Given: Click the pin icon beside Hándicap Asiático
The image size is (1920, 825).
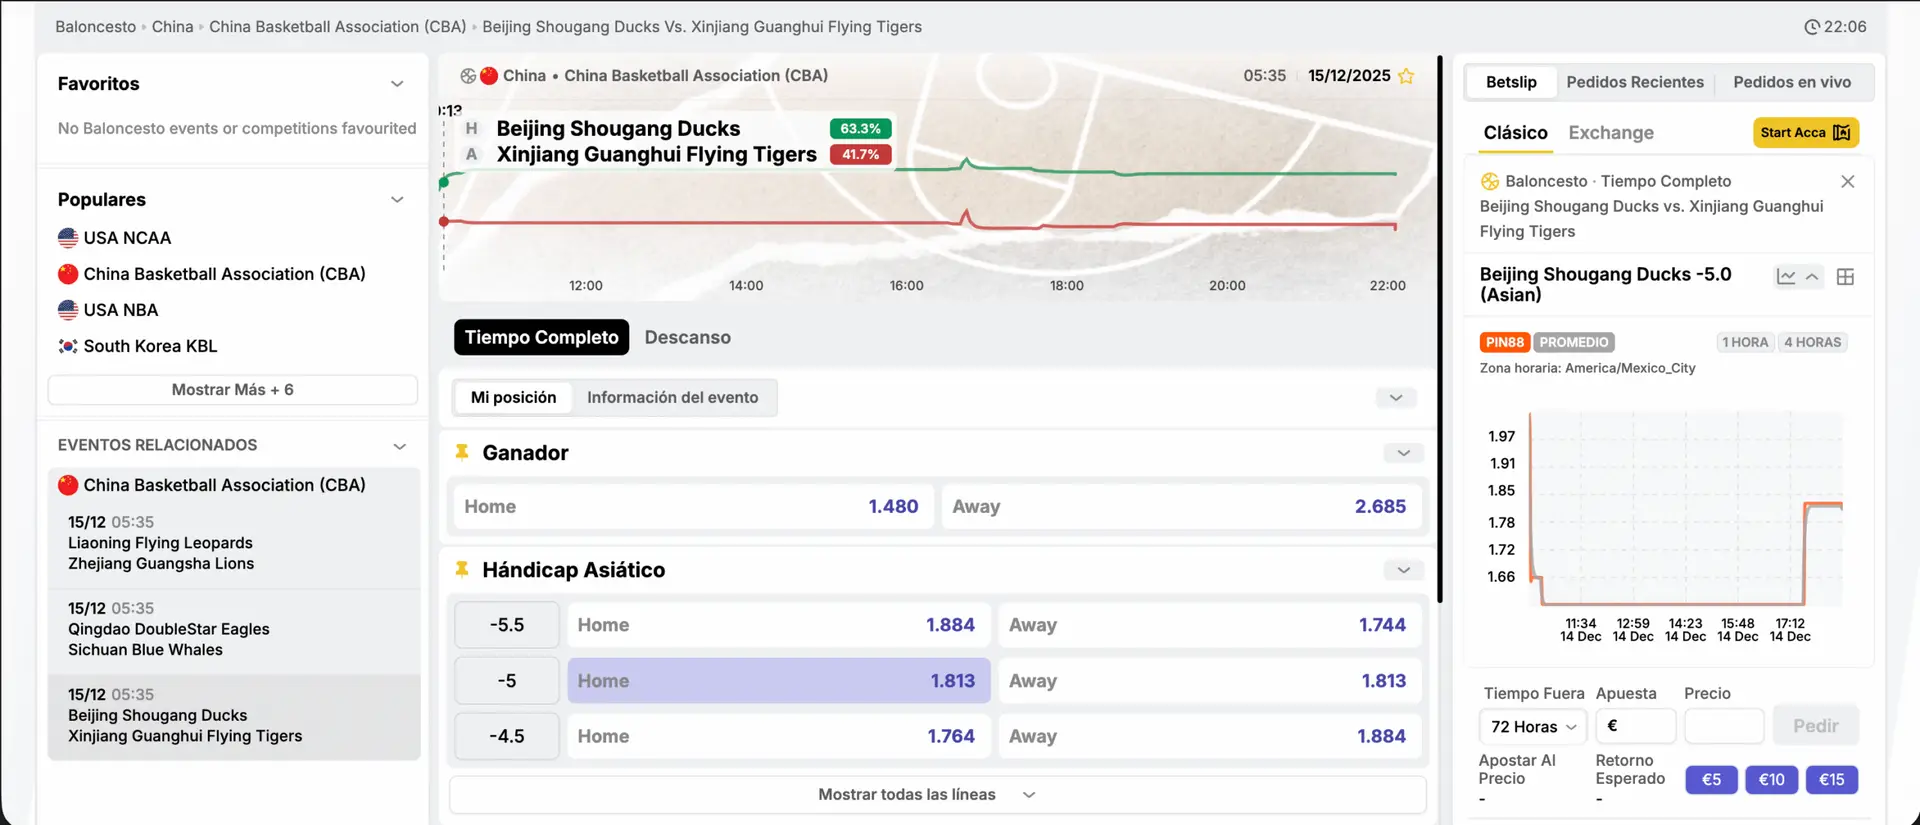Looking at the screenshot, I should click(462, 569).
